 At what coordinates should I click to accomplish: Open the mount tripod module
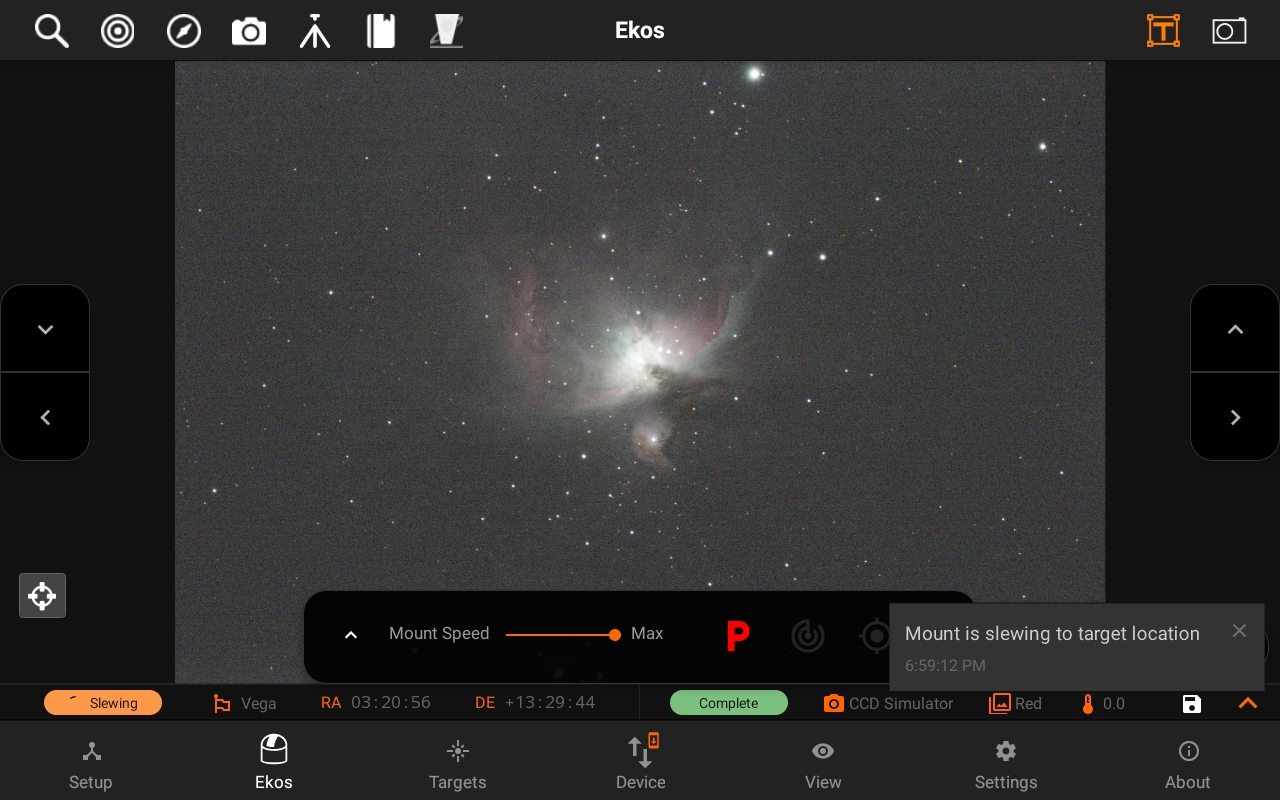[315, 31]
